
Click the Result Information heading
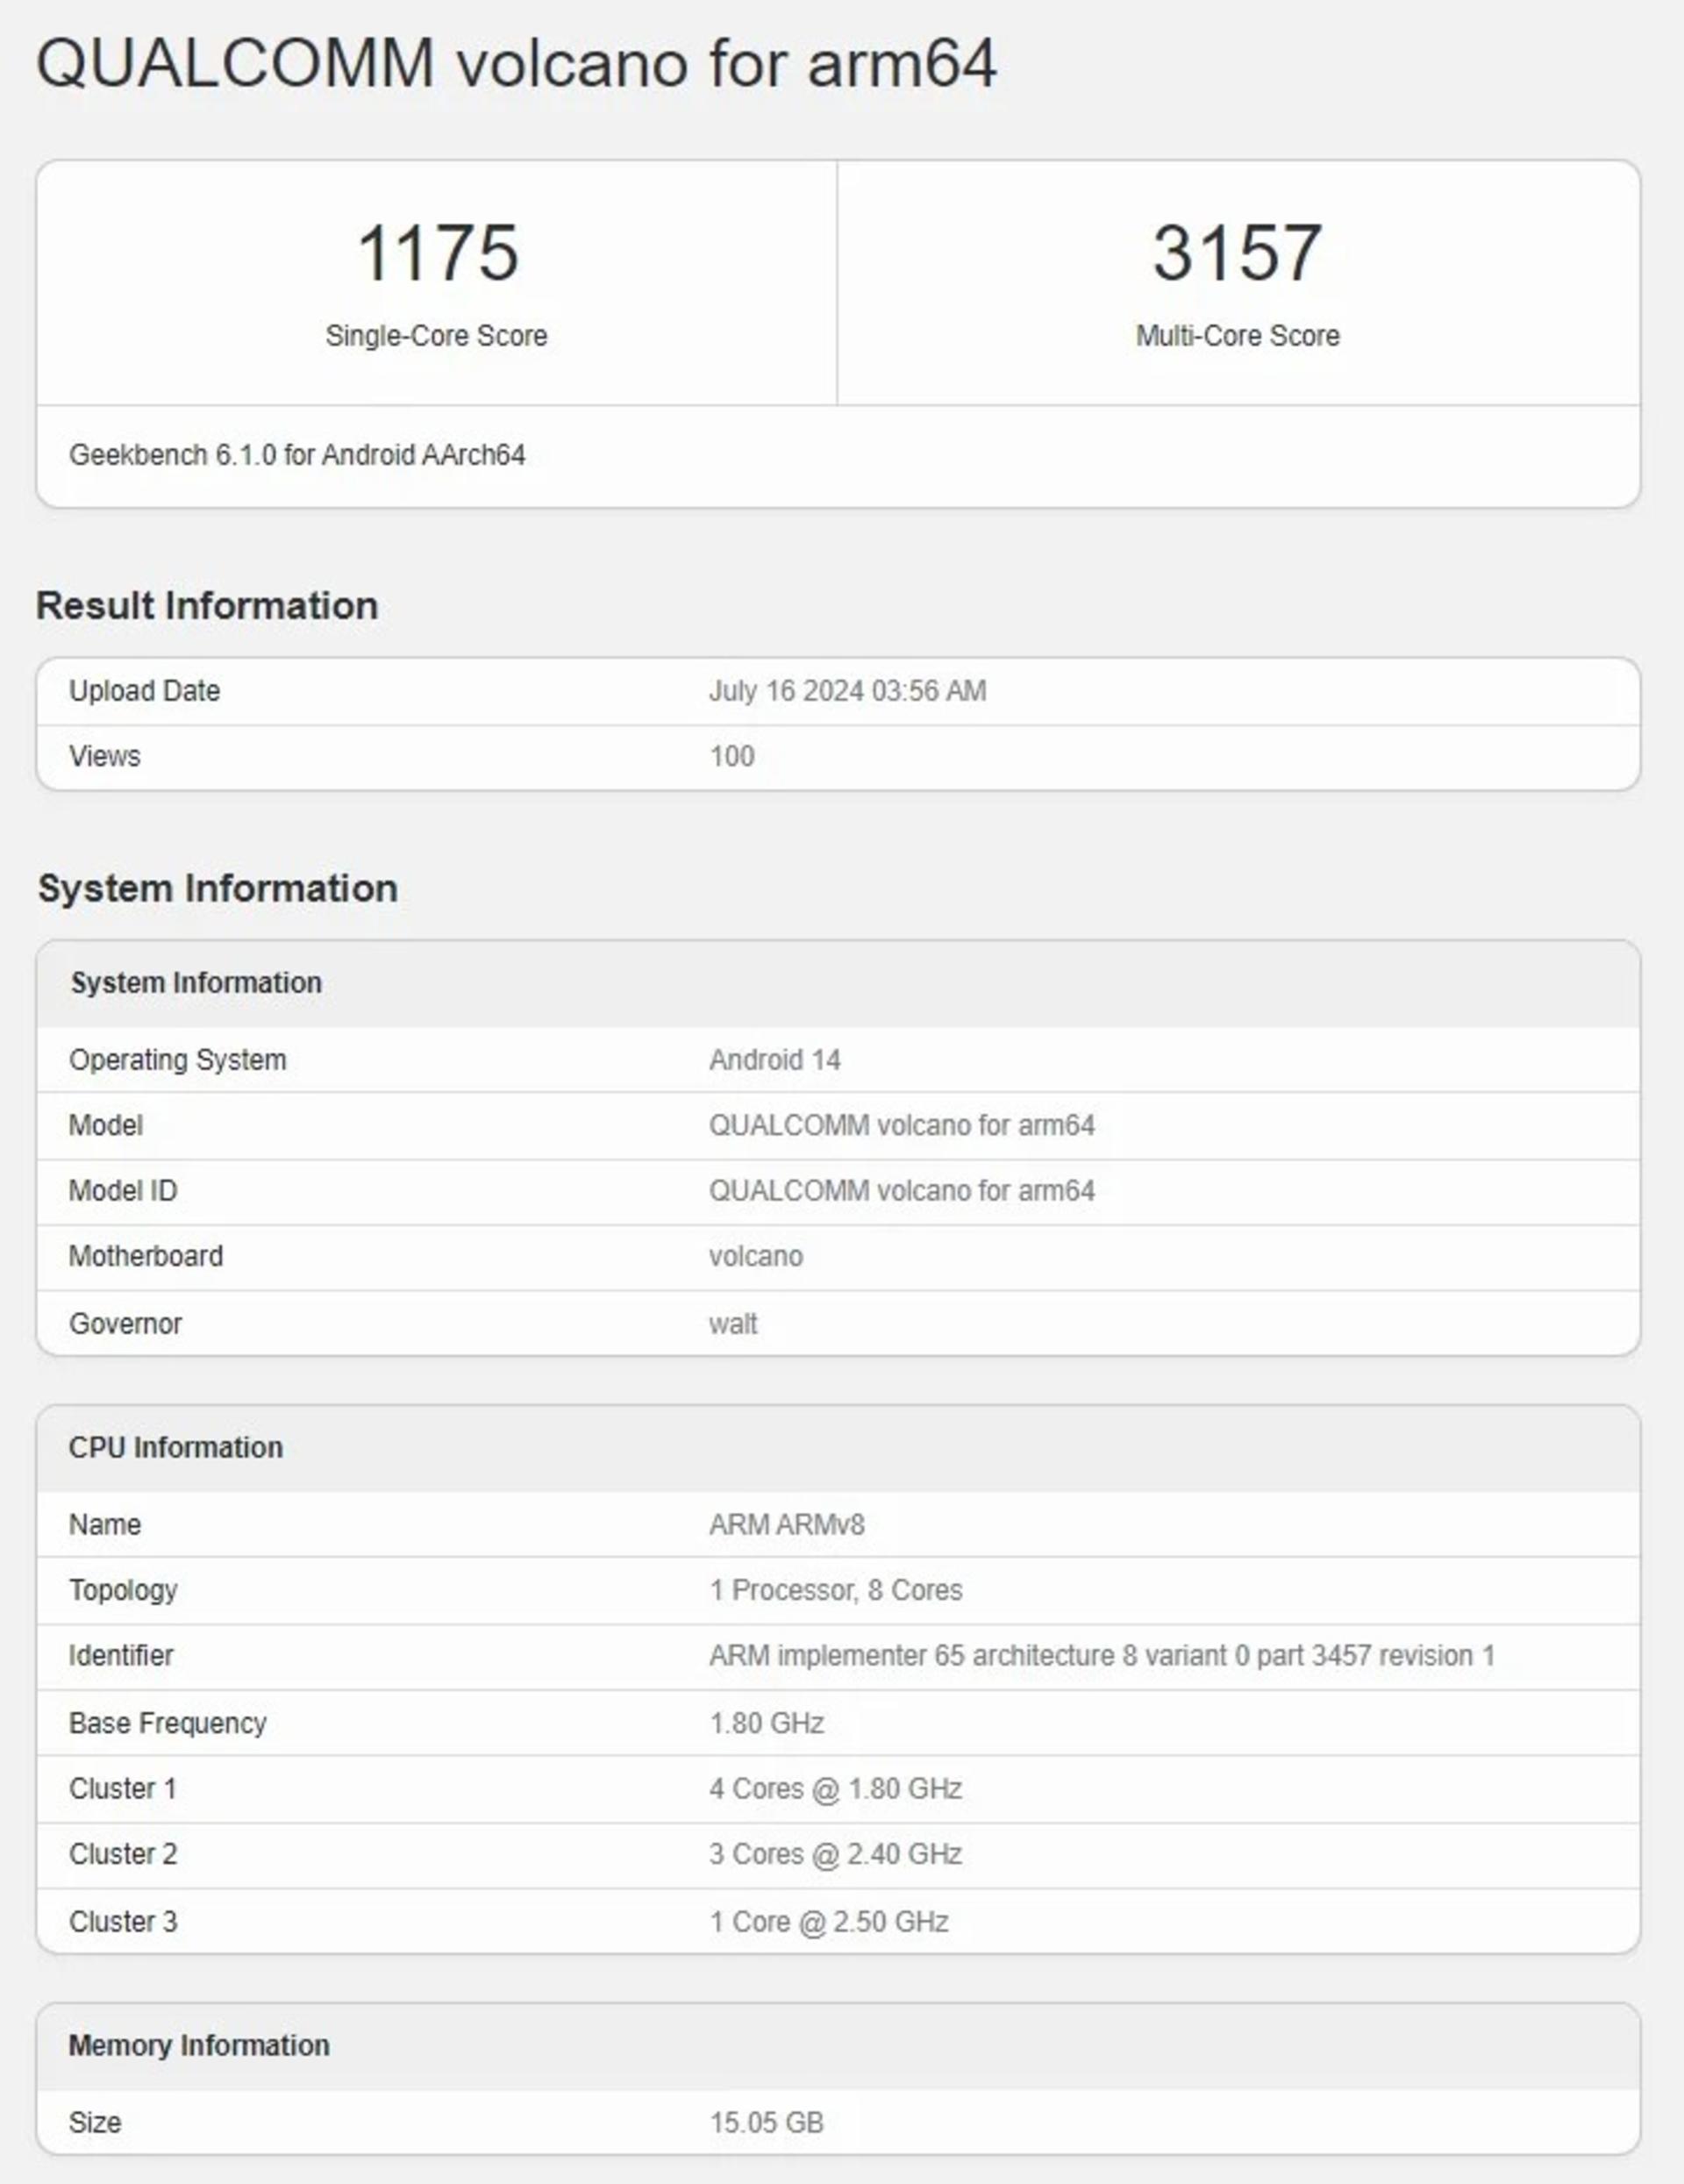pyautogui.click(x=207, y=606)
